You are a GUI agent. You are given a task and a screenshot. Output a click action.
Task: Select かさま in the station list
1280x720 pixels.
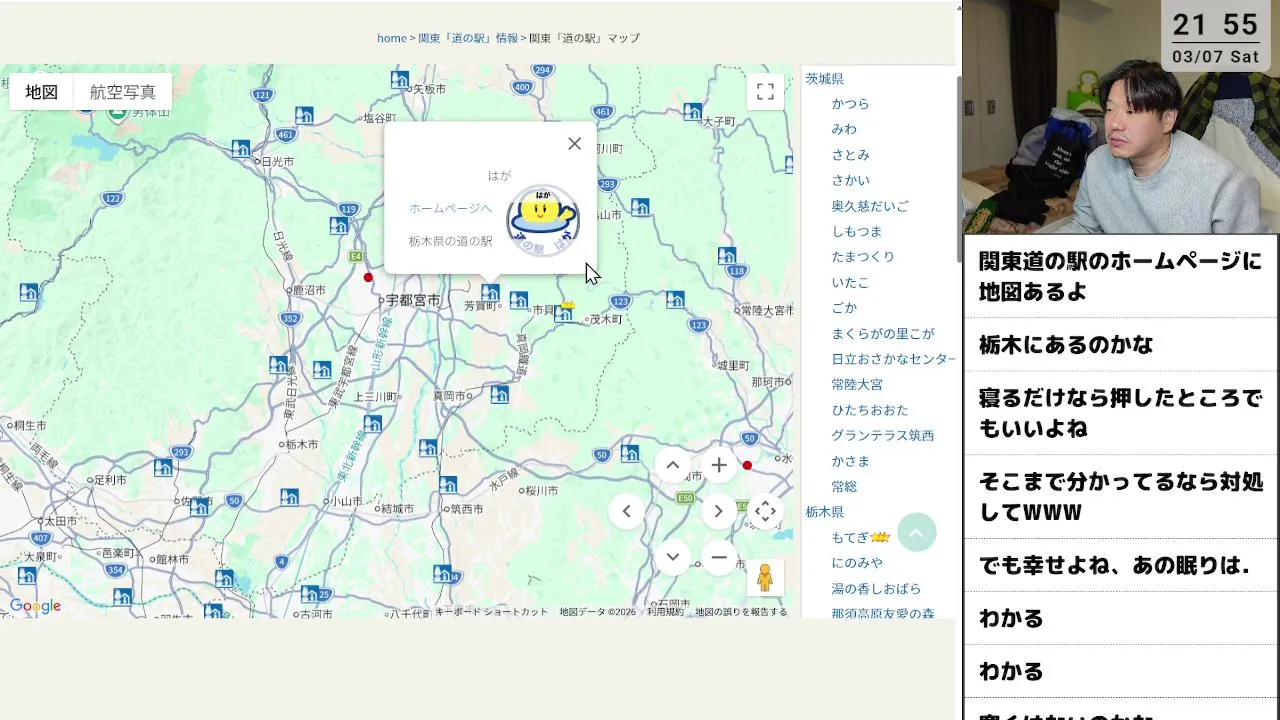[851, 461]
